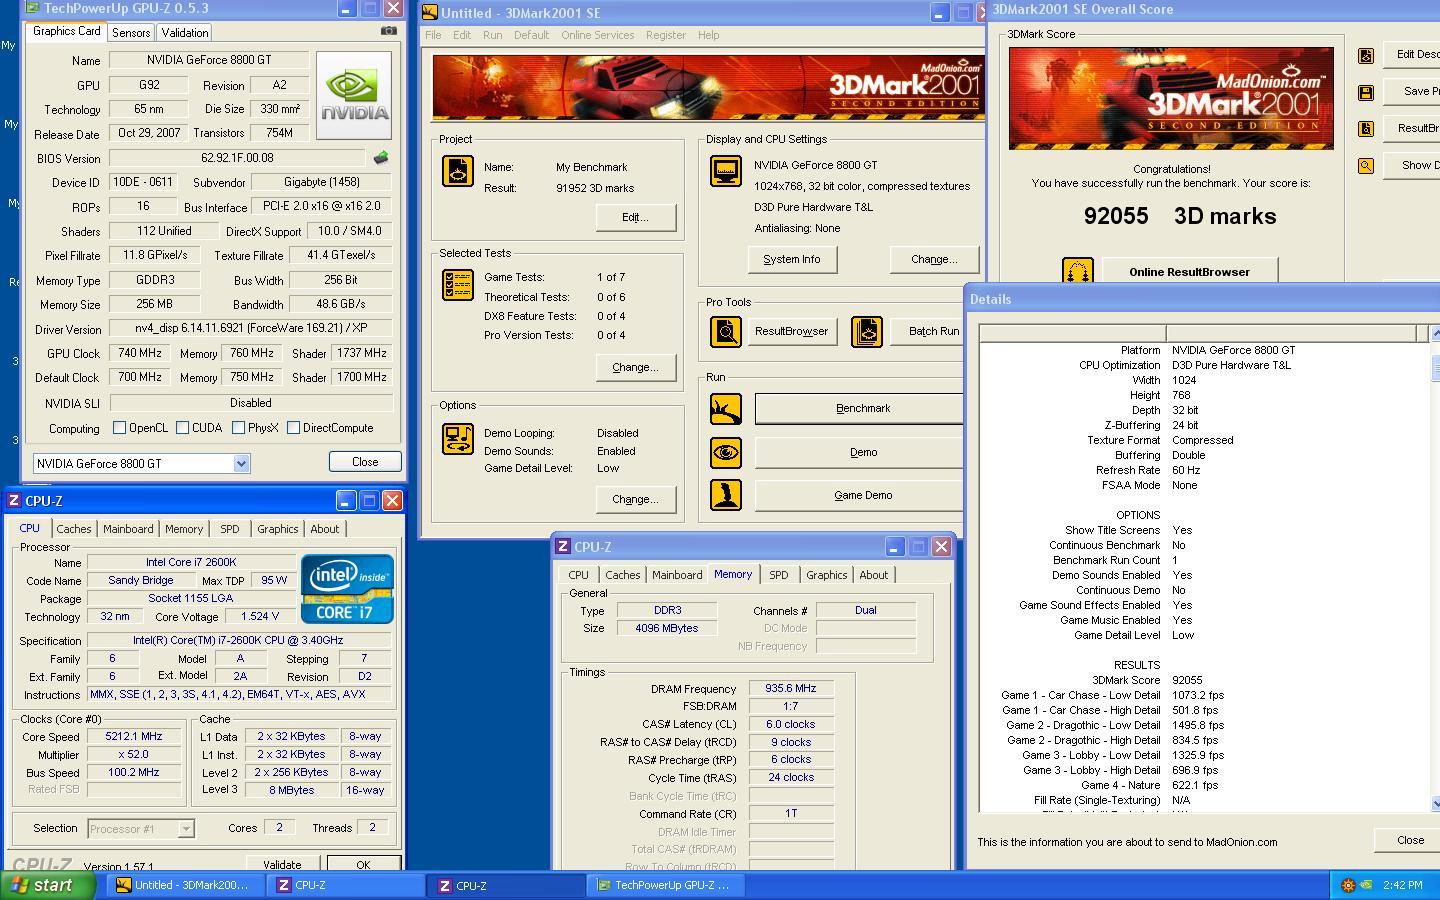Viewport: 1440px width, 900px height.
Task: Enable the CUDA checkbox
Action: click(182, 428)
